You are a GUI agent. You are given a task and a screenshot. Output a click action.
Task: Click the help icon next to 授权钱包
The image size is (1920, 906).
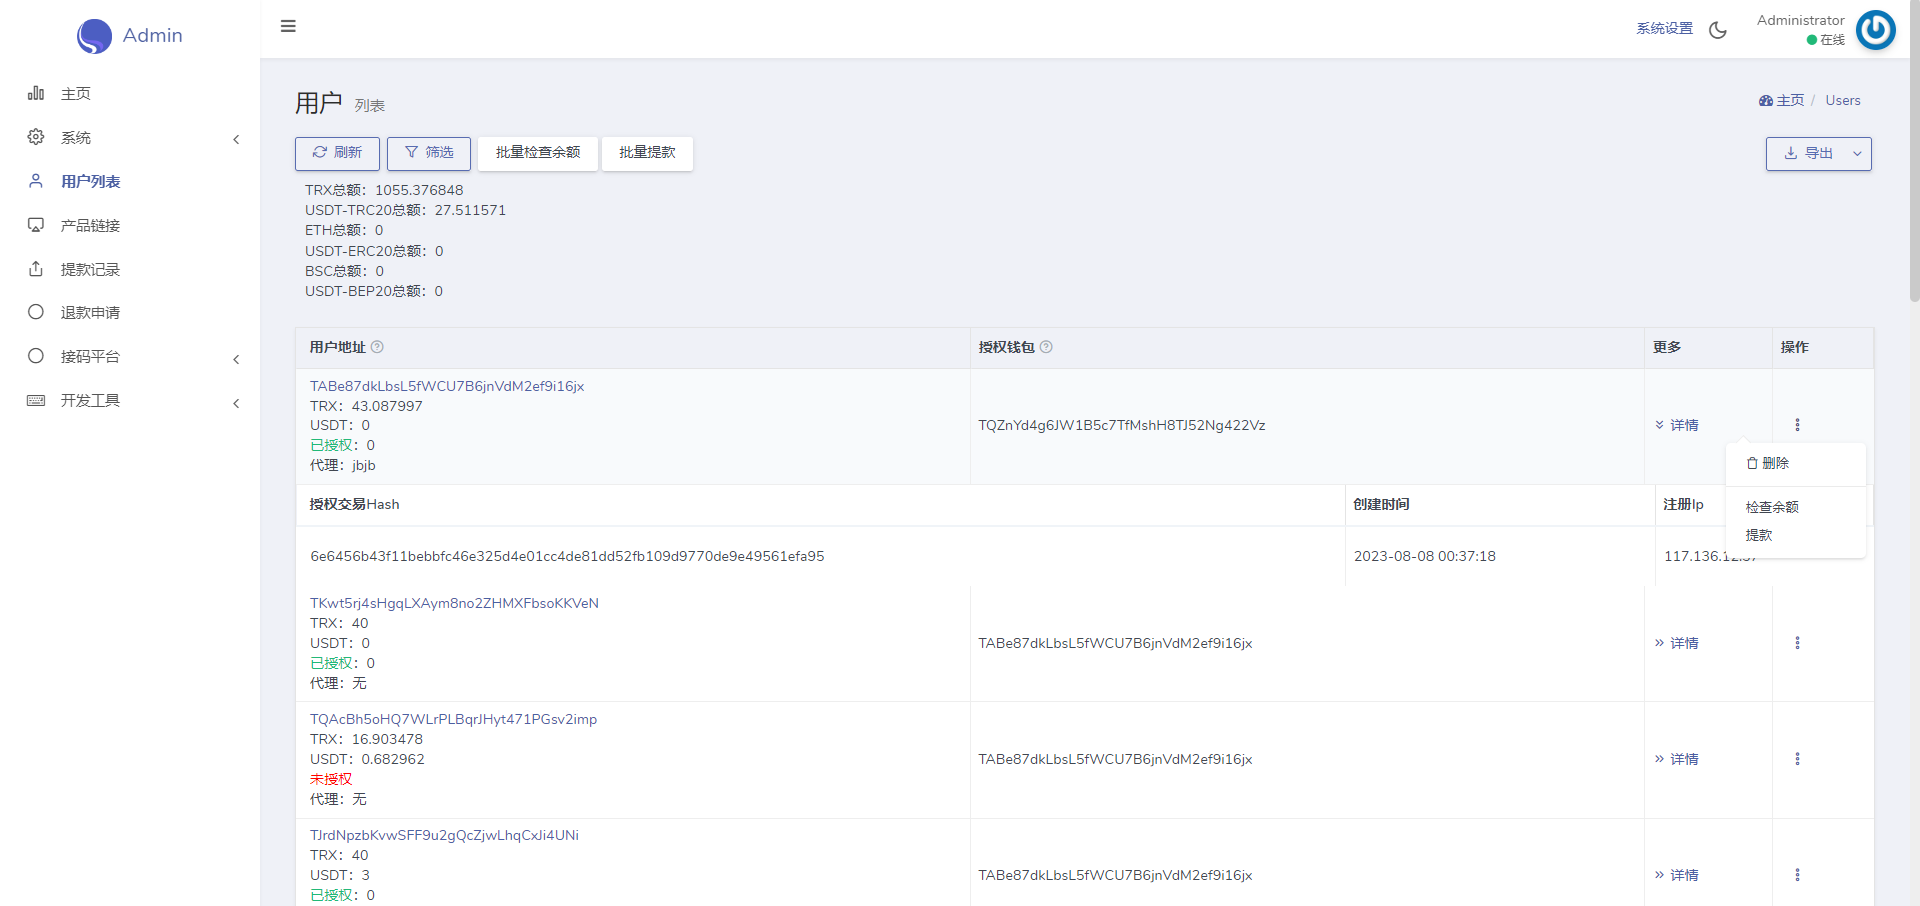point(1046,347)
